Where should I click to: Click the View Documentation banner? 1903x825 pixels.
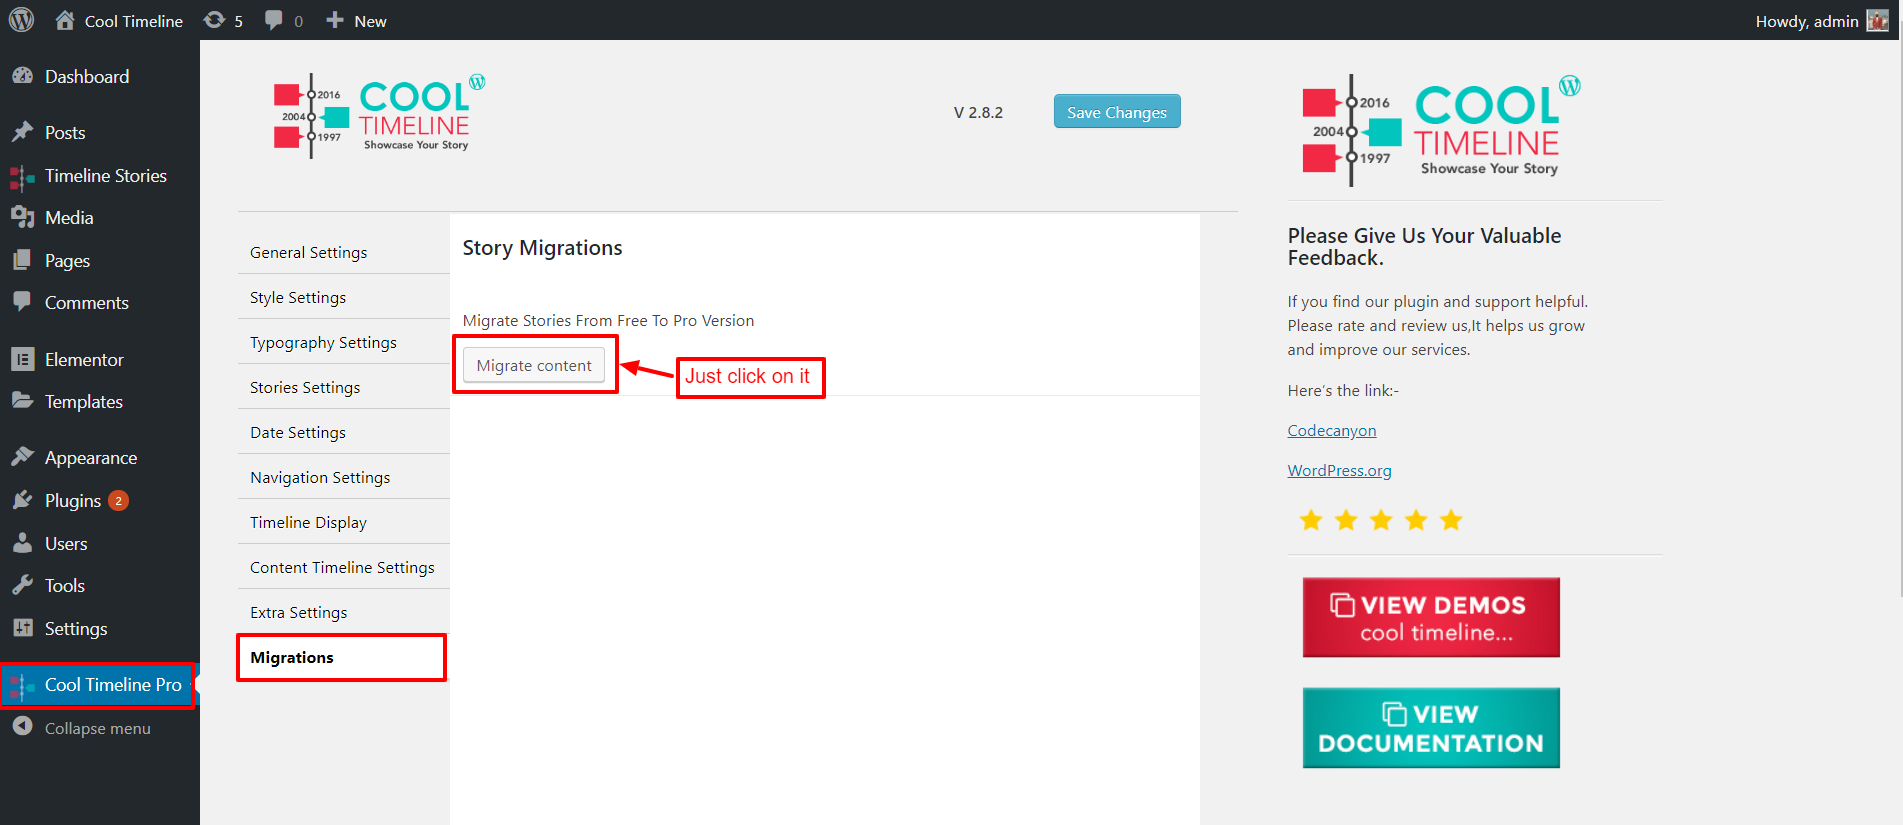tap(1431, 728)
